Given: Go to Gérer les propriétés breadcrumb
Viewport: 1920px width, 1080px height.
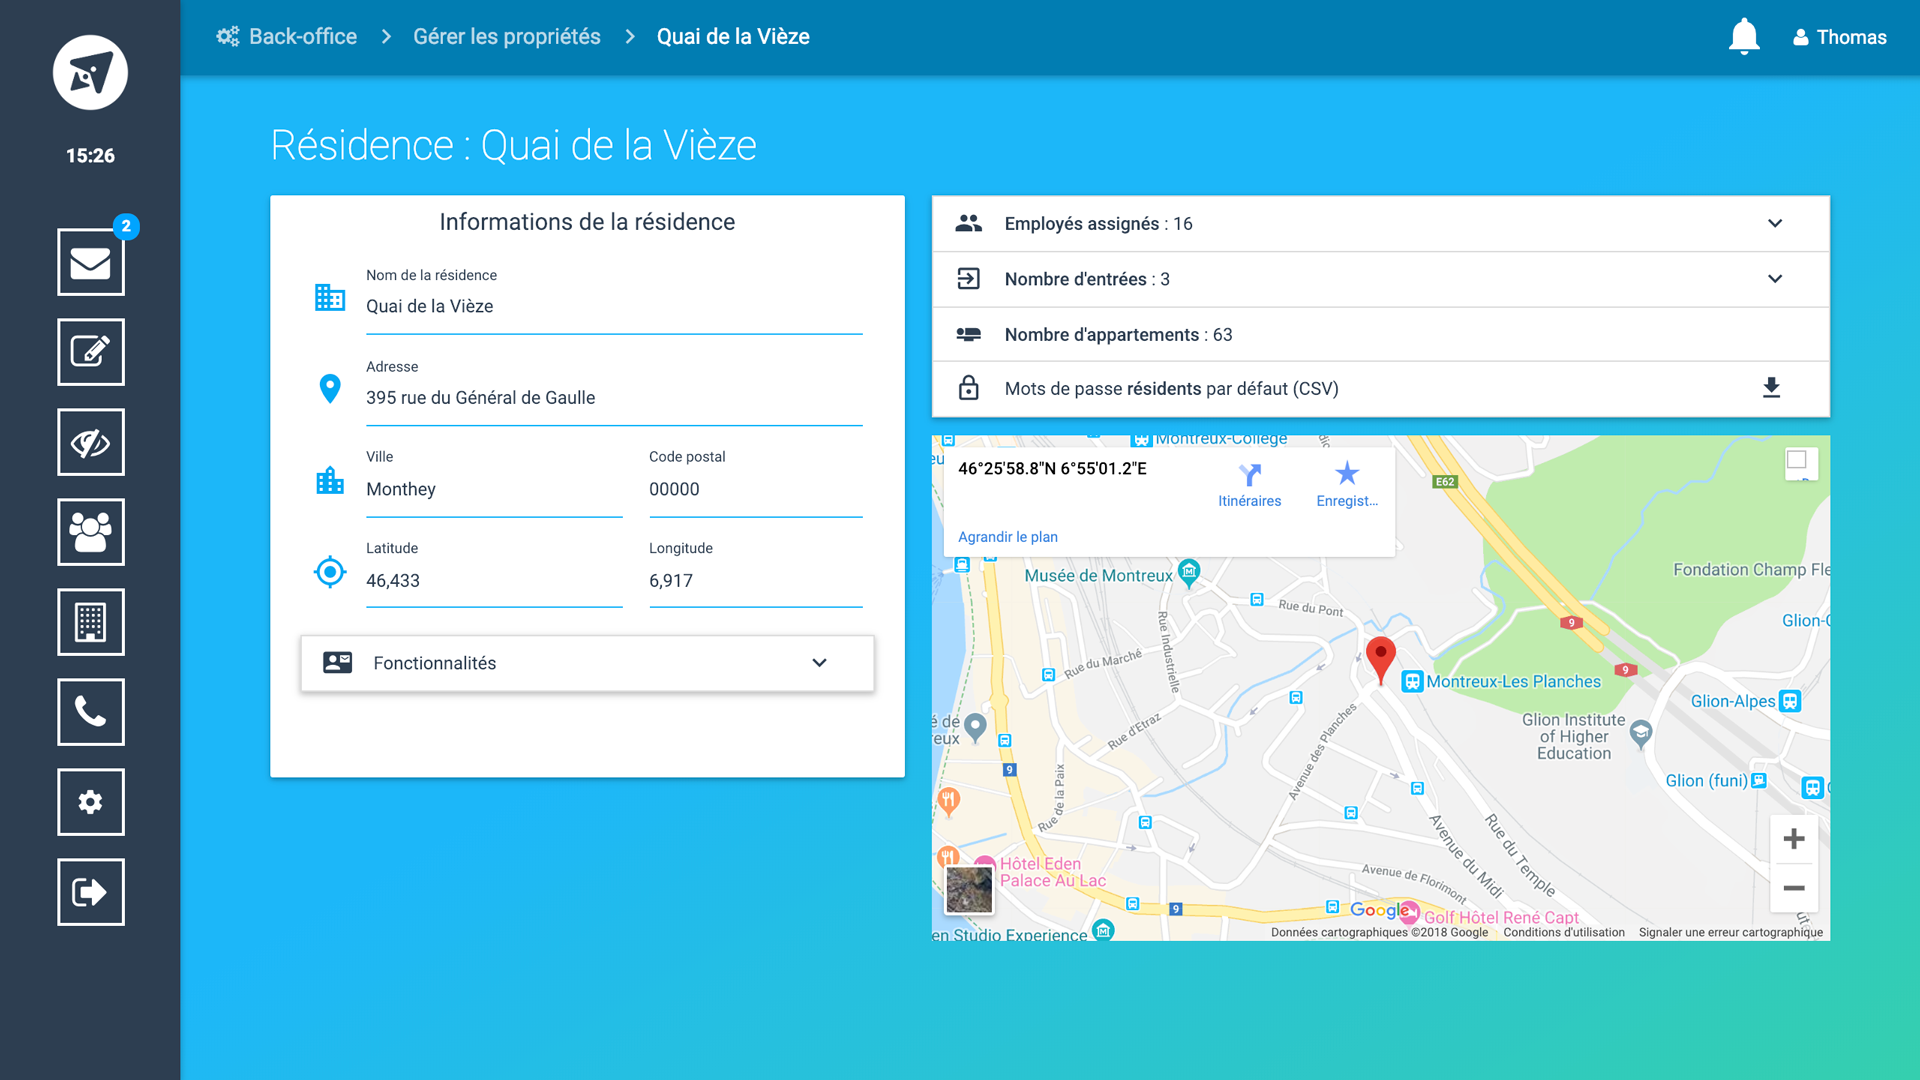Looking at the screenshot, I should click(506, 37).
